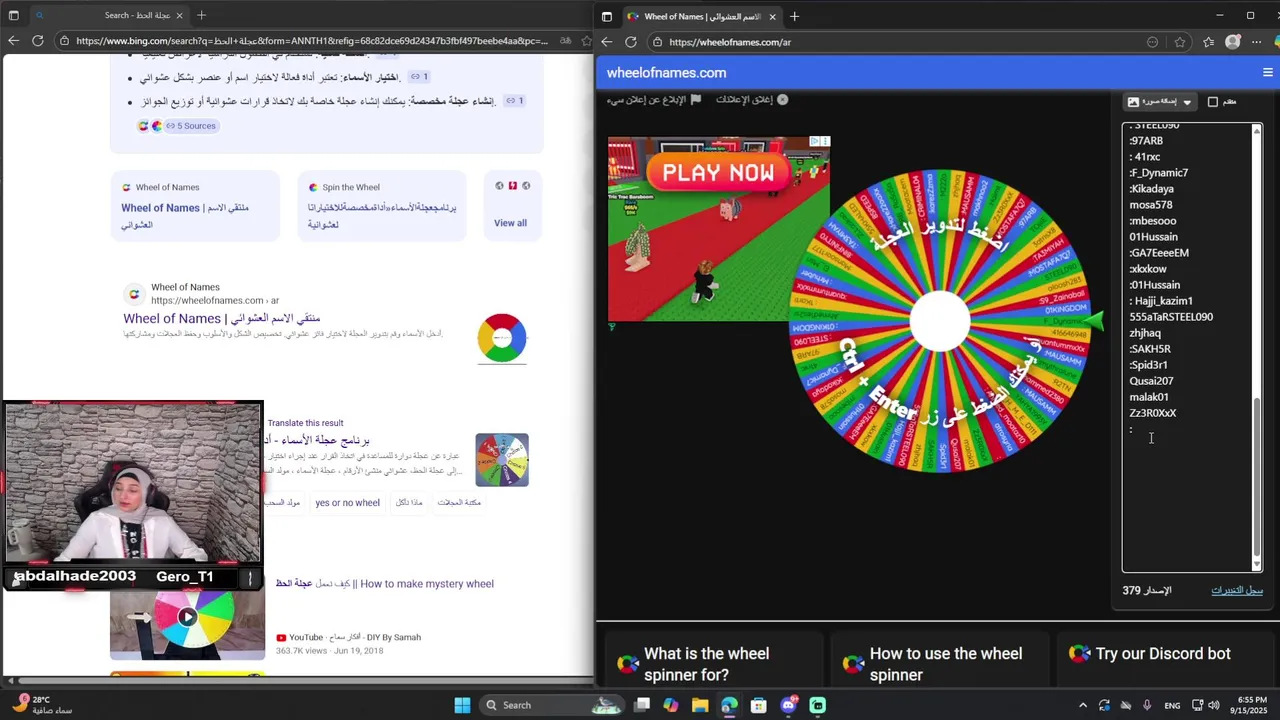Open the browser three-dots settings menu

pos(1257,42)
